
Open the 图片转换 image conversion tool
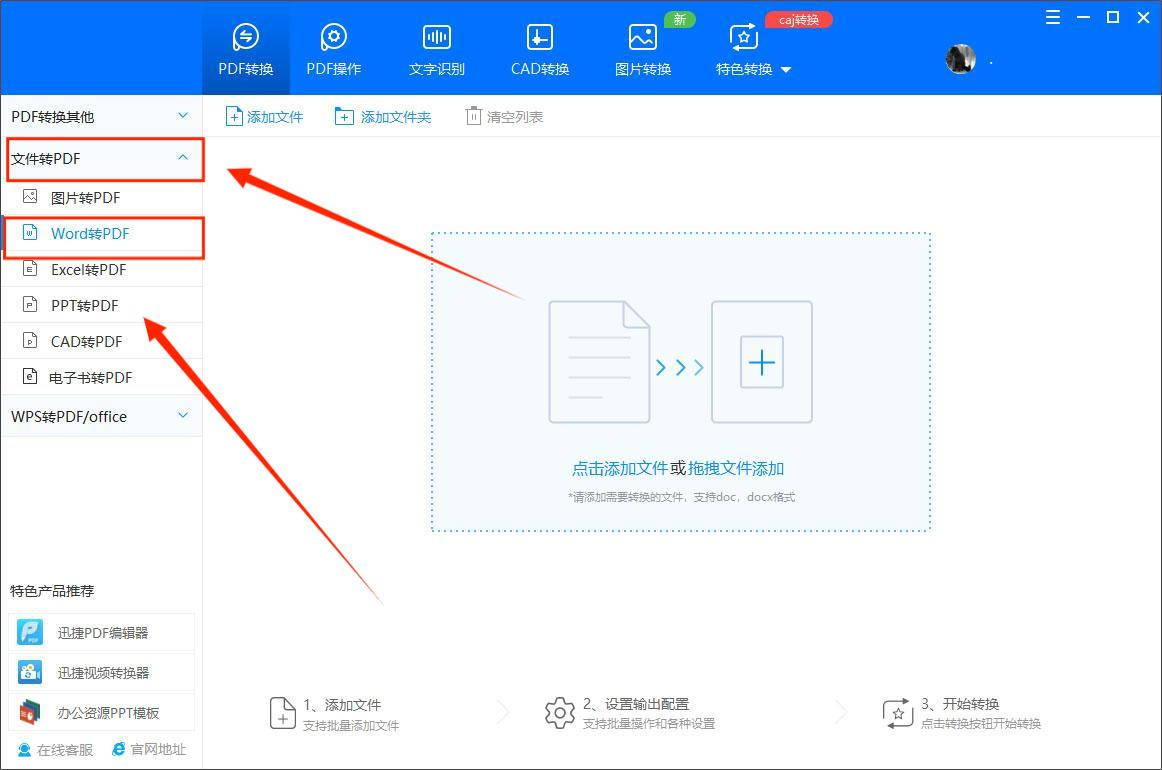[641, 47]
